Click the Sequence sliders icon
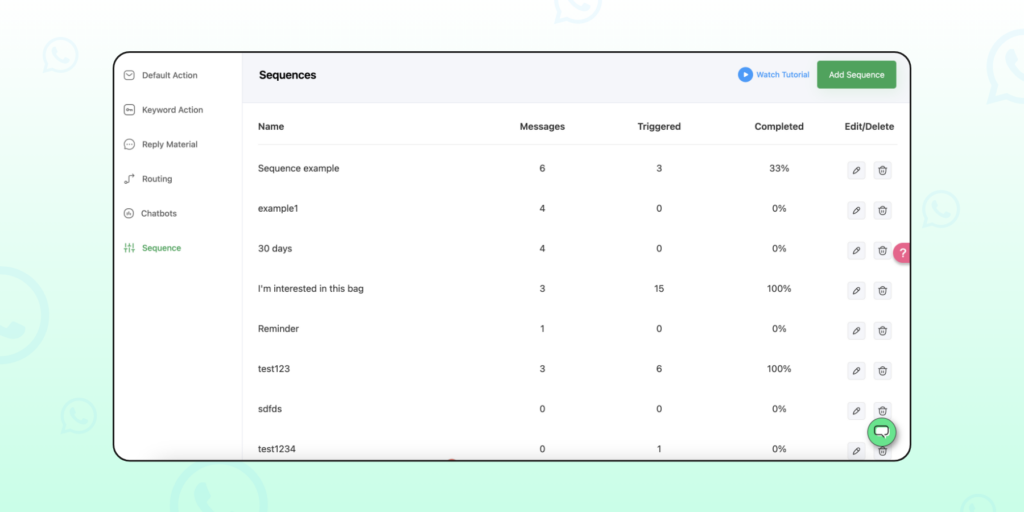This screenshot has height=512, width=1024. (x=129, y=248)
